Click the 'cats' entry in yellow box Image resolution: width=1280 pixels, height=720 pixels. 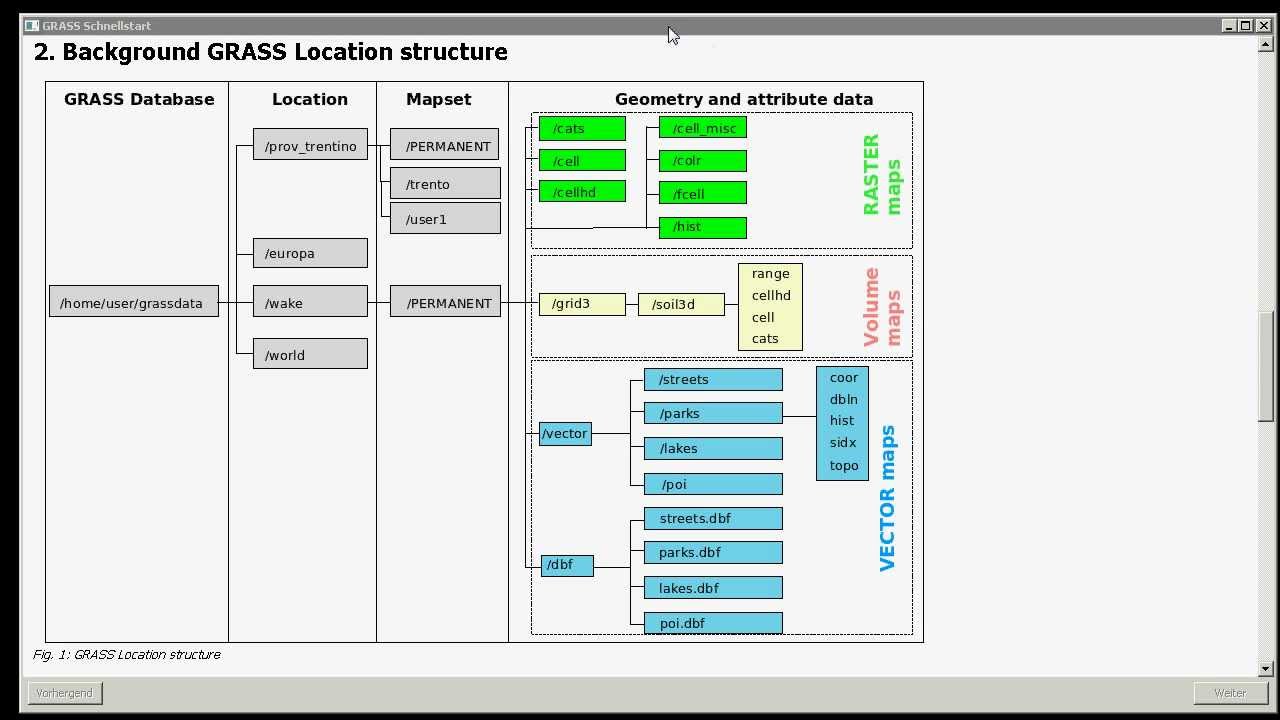click(765, 339)
